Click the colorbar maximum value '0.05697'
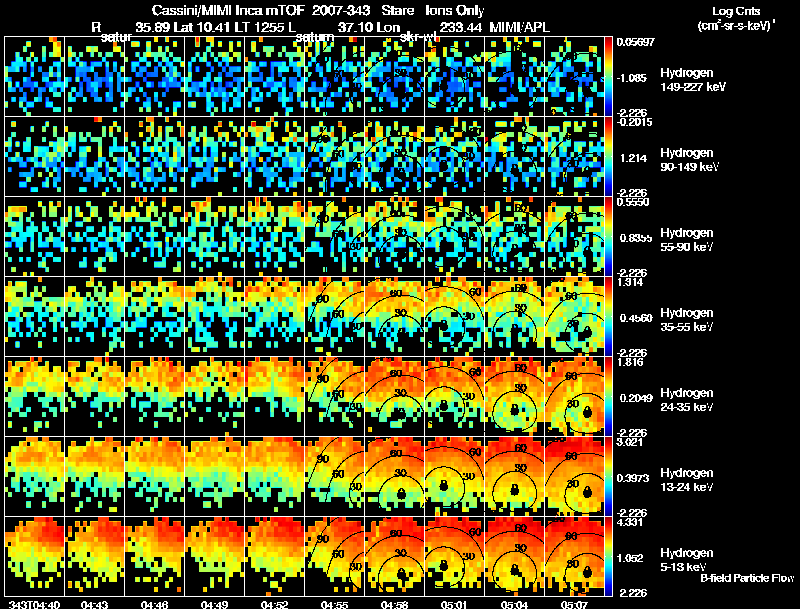Viewport: 800px width, 609px height. click(635, 42)
